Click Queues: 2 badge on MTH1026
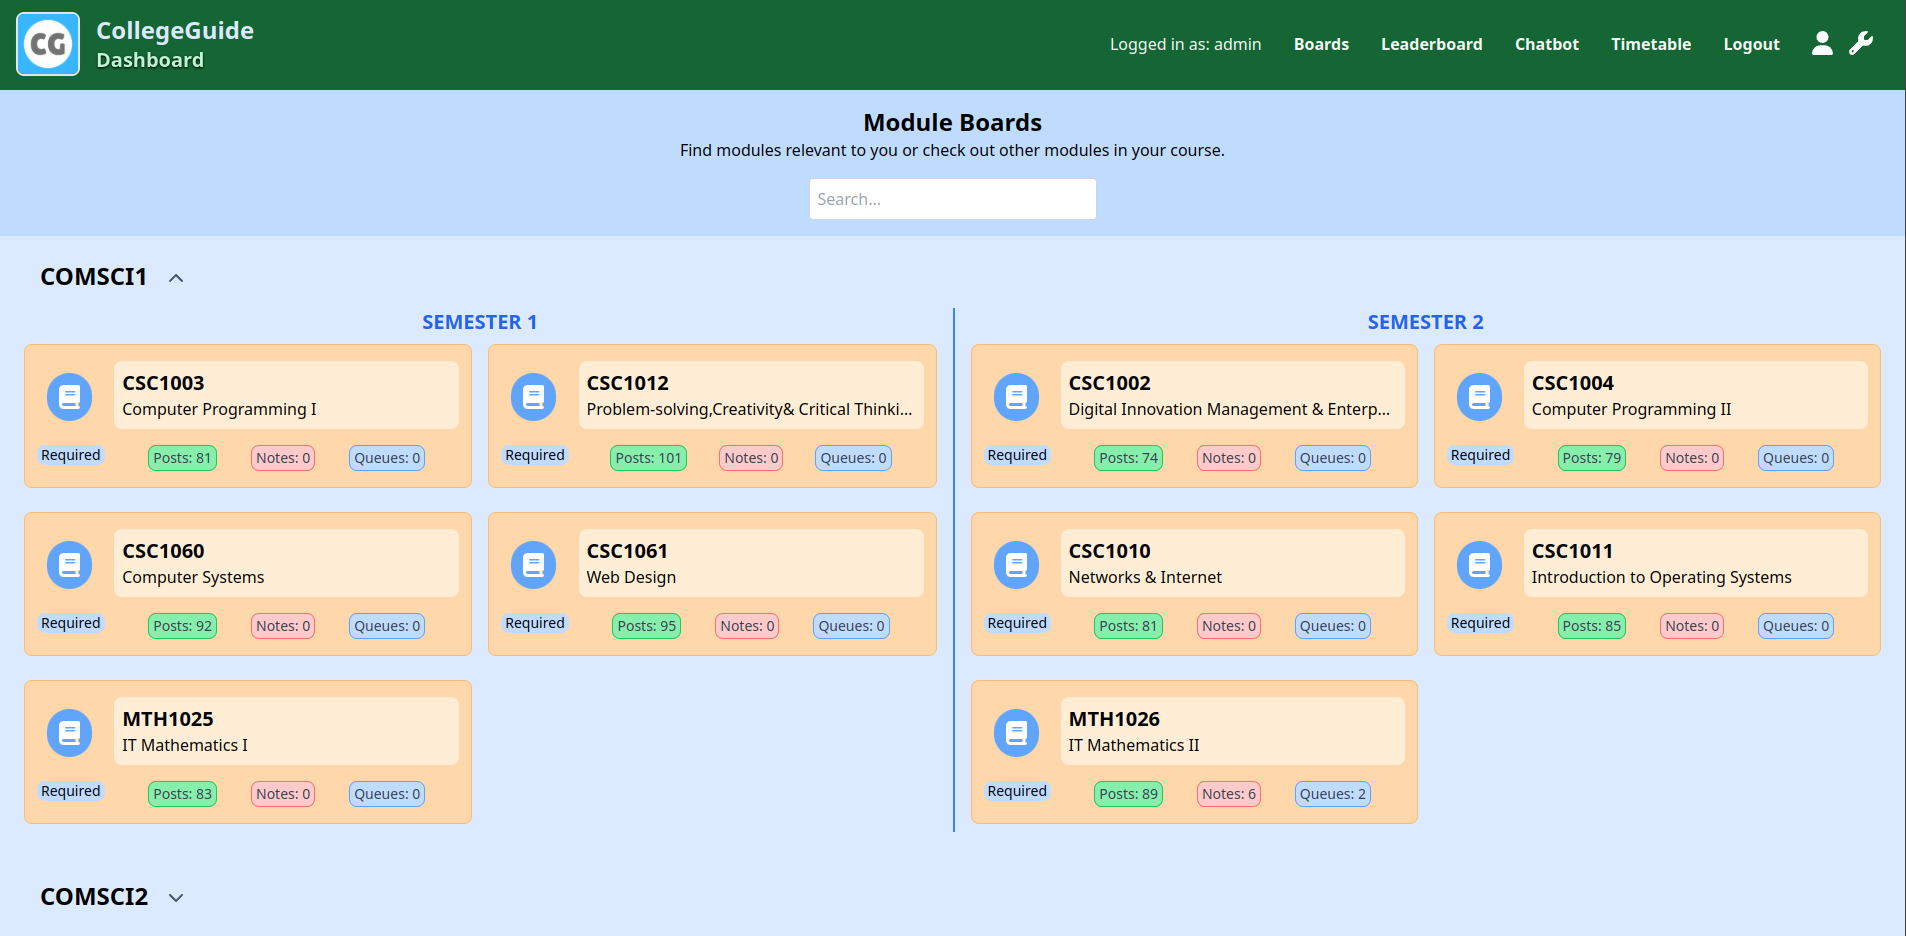 (1333, 794)
